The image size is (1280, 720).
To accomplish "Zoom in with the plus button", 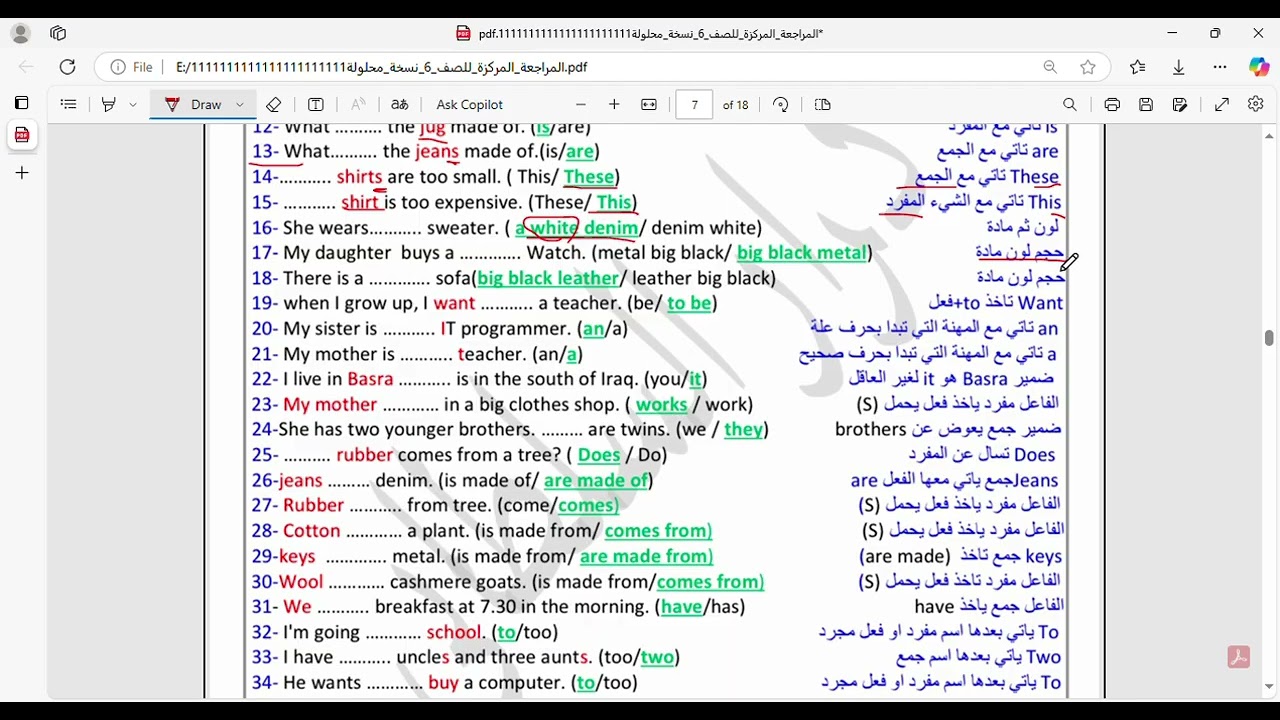I will (x=614, y=104).
